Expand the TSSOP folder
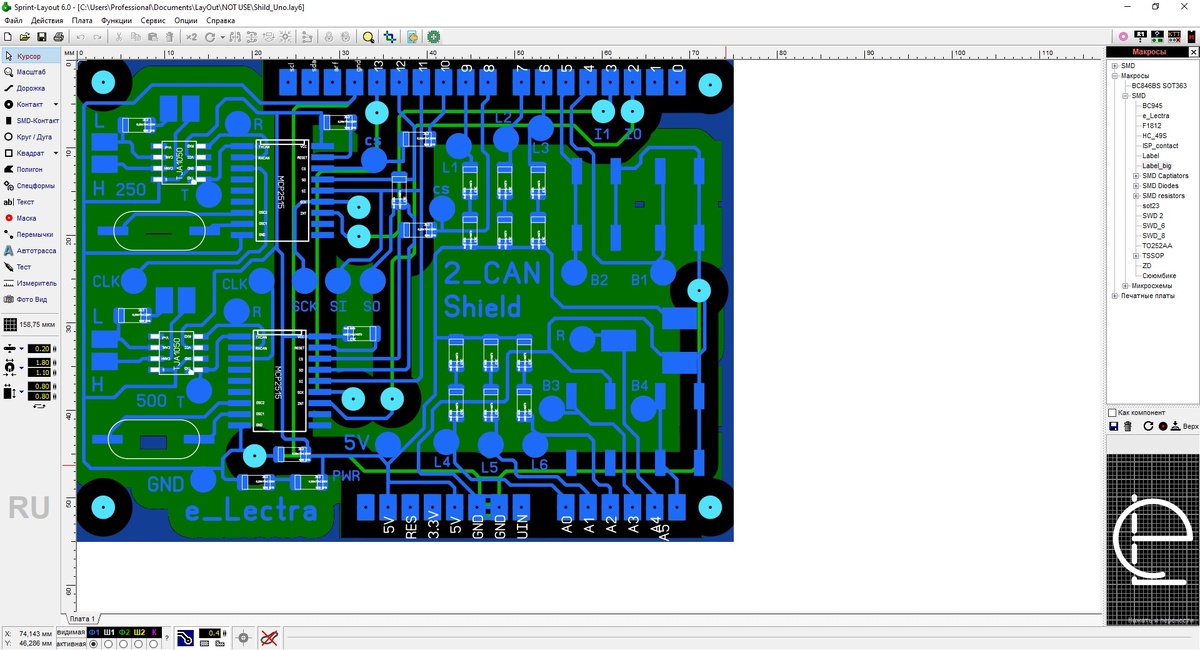Viewport: 1200px width, 650px height. pos(1136,255)
